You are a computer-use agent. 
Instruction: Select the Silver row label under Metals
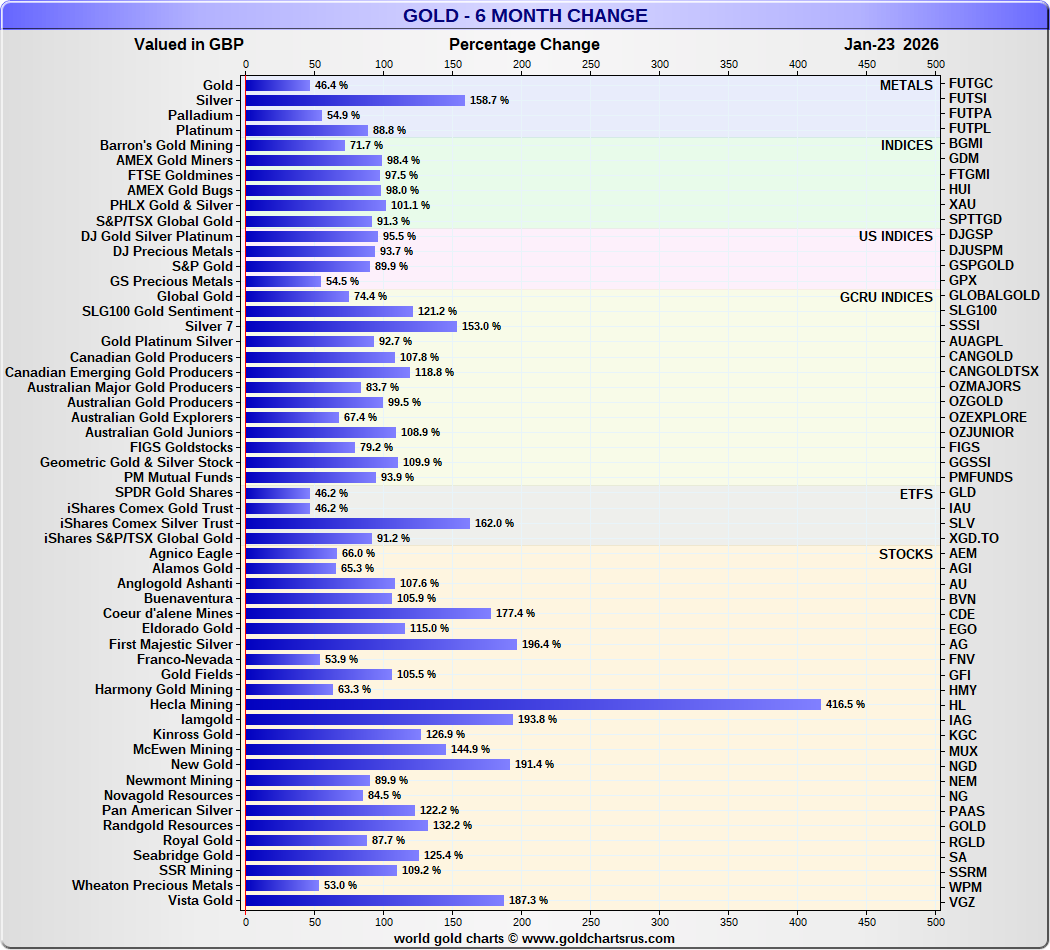214,100
